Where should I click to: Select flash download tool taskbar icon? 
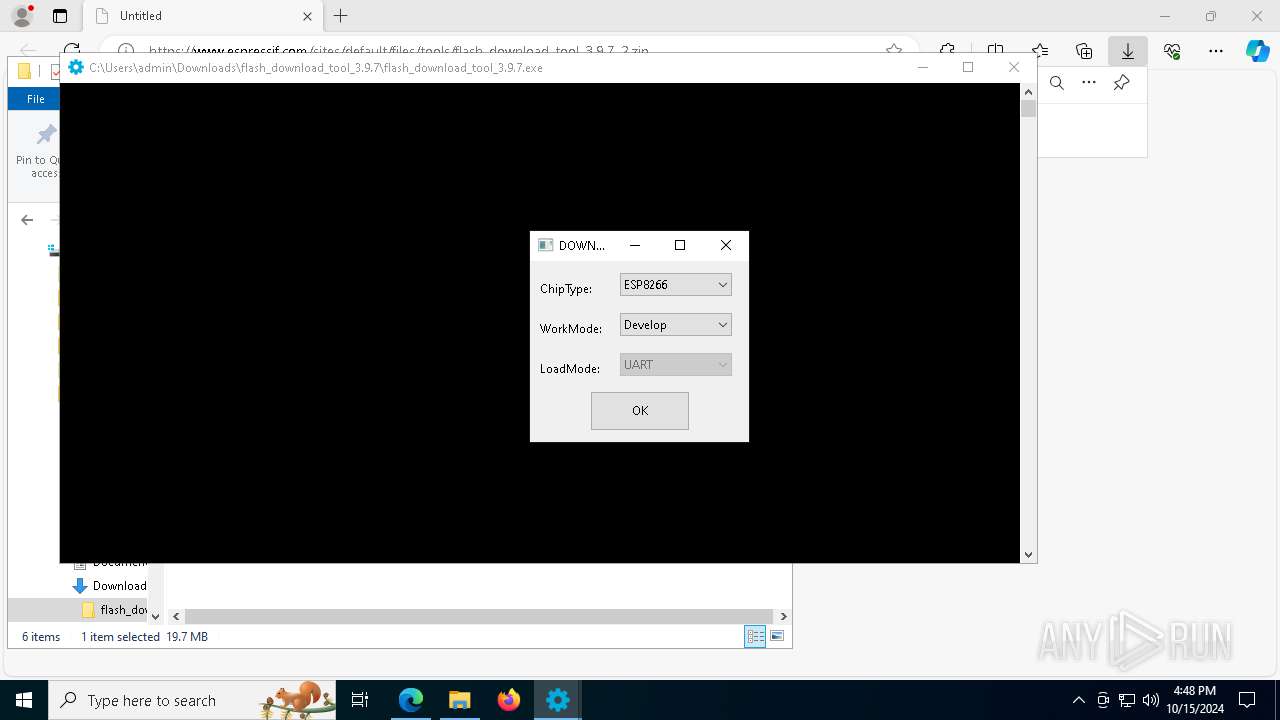[x=558, y=700]
